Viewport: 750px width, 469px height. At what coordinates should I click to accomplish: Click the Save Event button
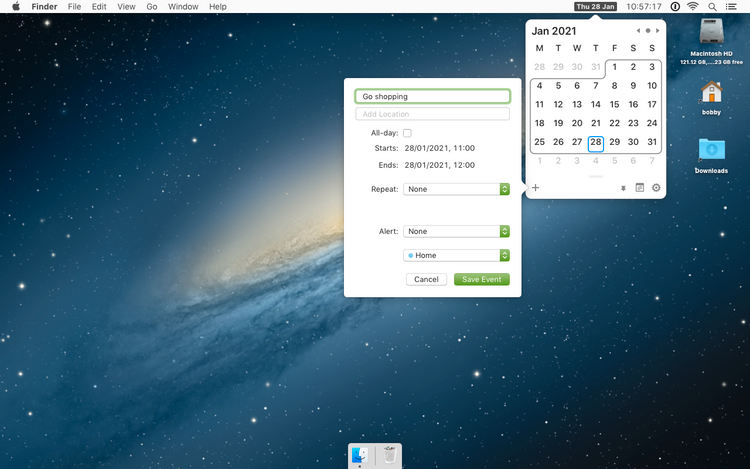point(481,279)
